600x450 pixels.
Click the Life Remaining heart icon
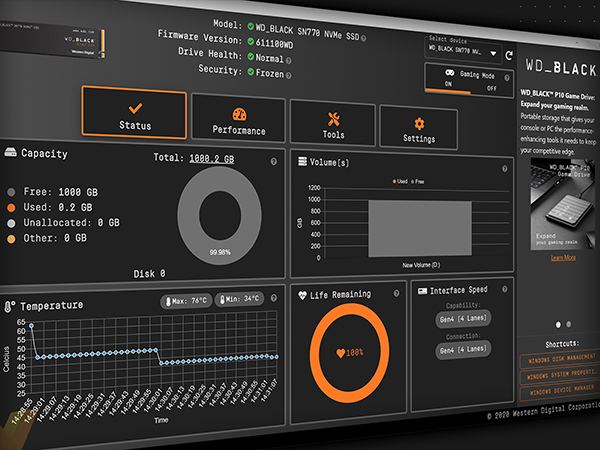(302, 295)
